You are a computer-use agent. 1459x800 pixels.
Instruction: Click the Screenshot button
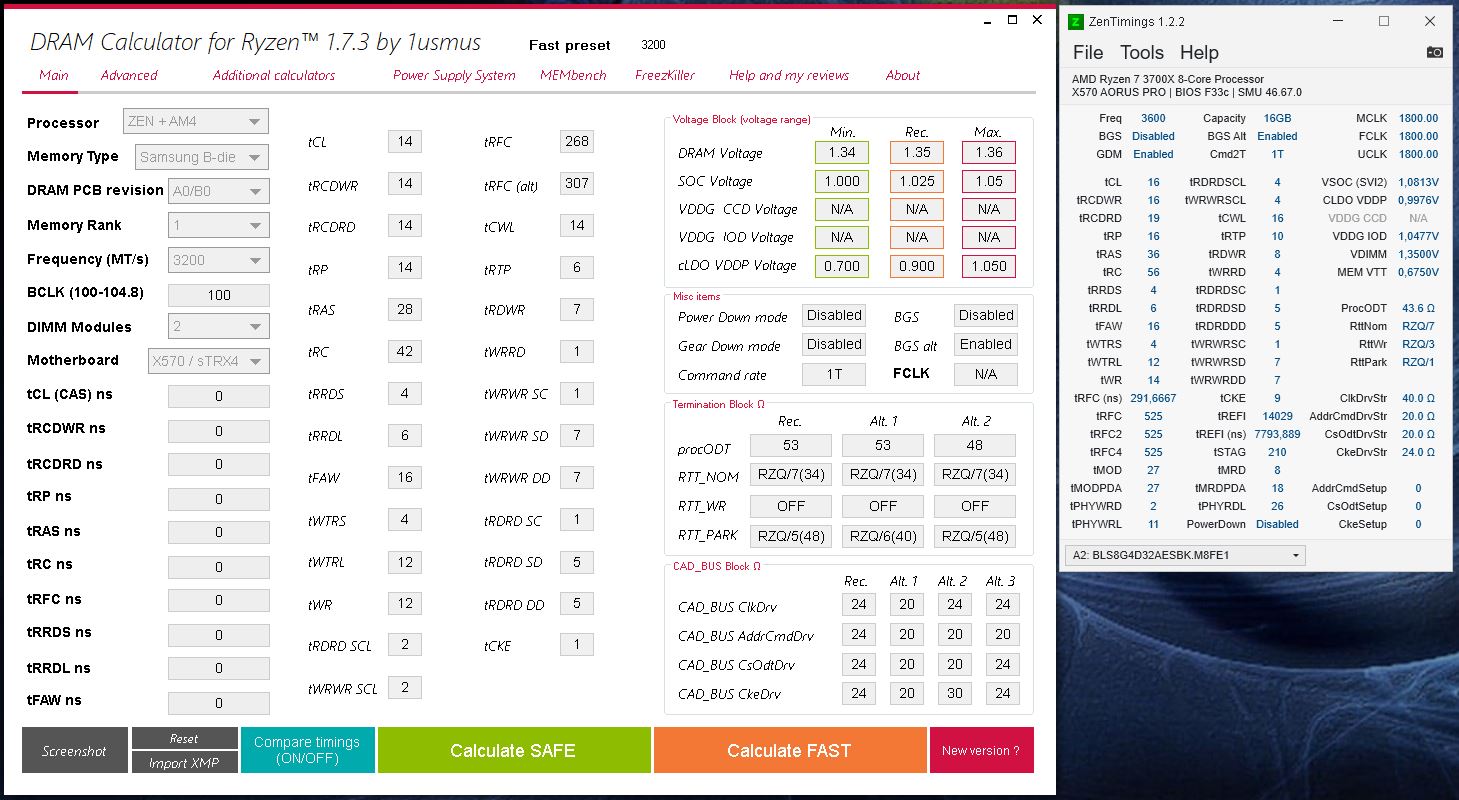[x=74, y=751]
